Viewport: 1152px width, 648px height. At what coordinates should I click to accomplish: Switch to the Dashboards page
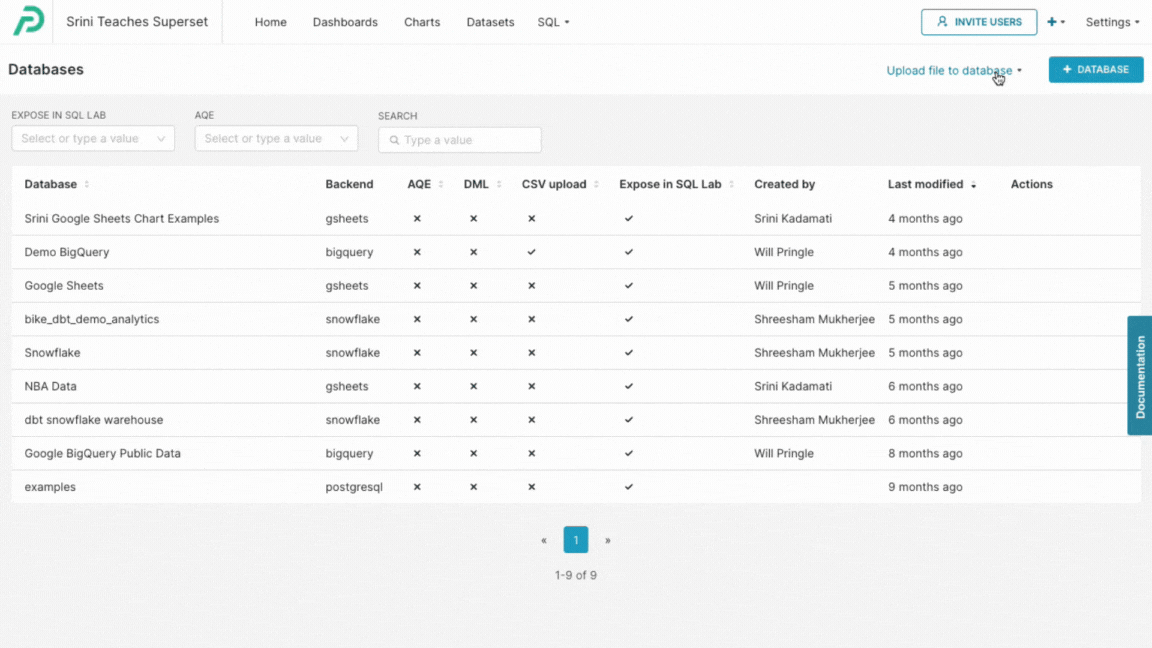tap(344, 21)
